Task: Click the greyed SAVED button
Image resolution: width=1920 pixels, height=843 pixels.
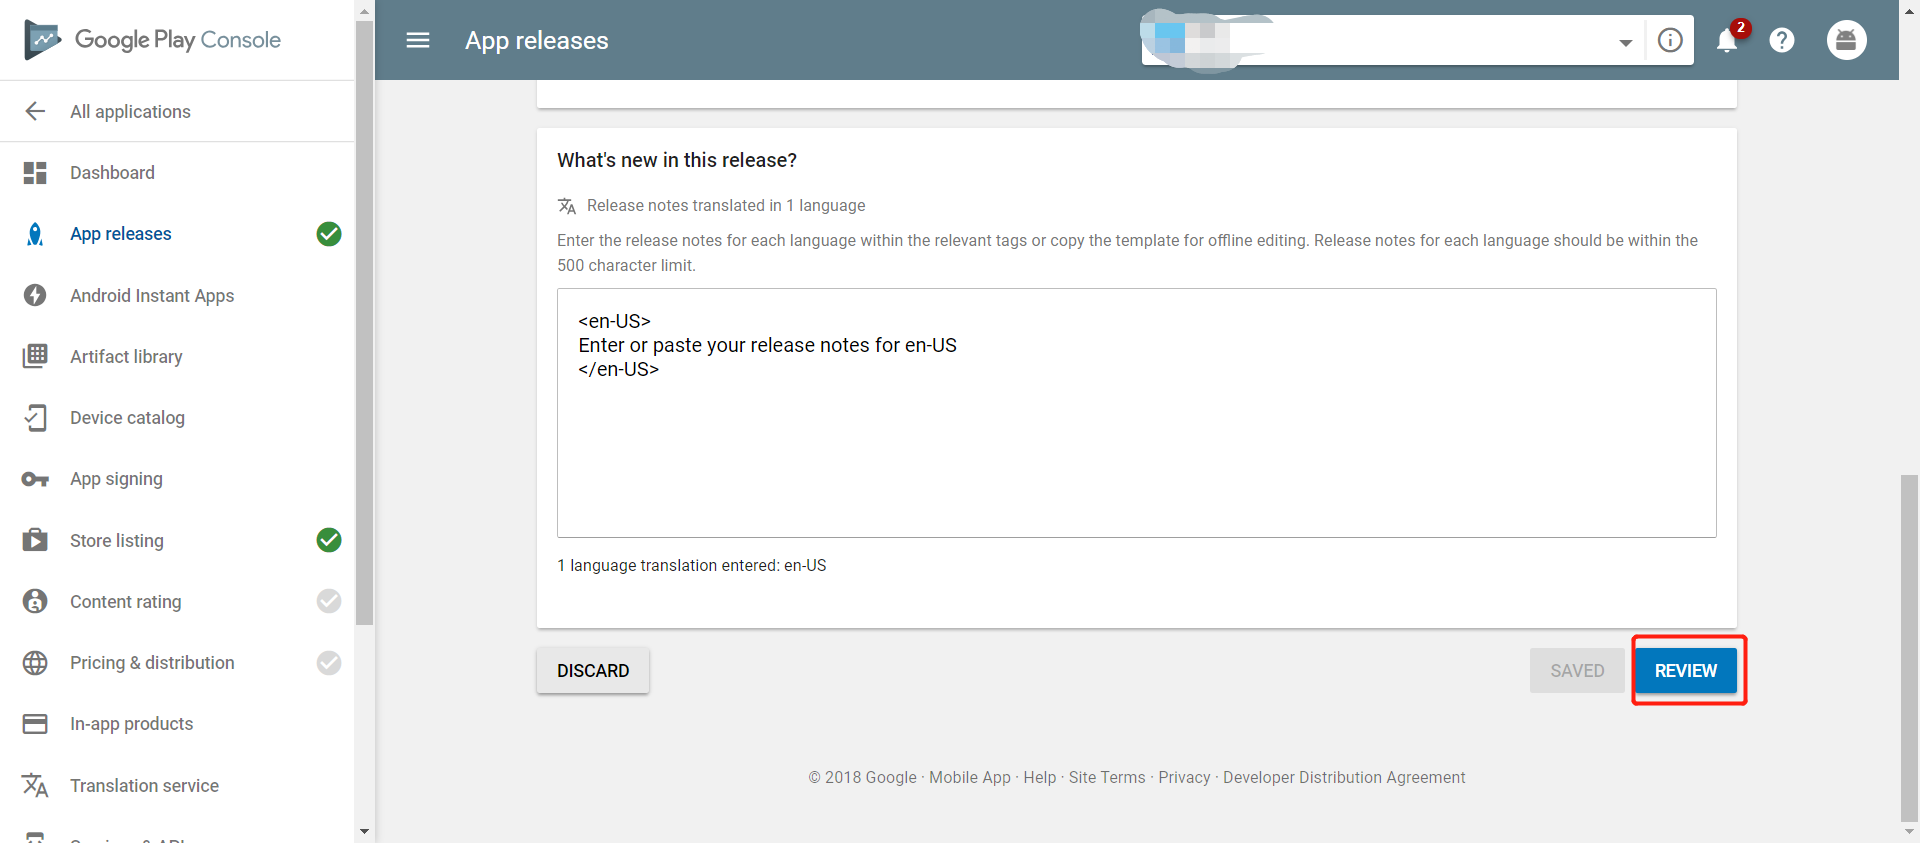Action: 1577,670
